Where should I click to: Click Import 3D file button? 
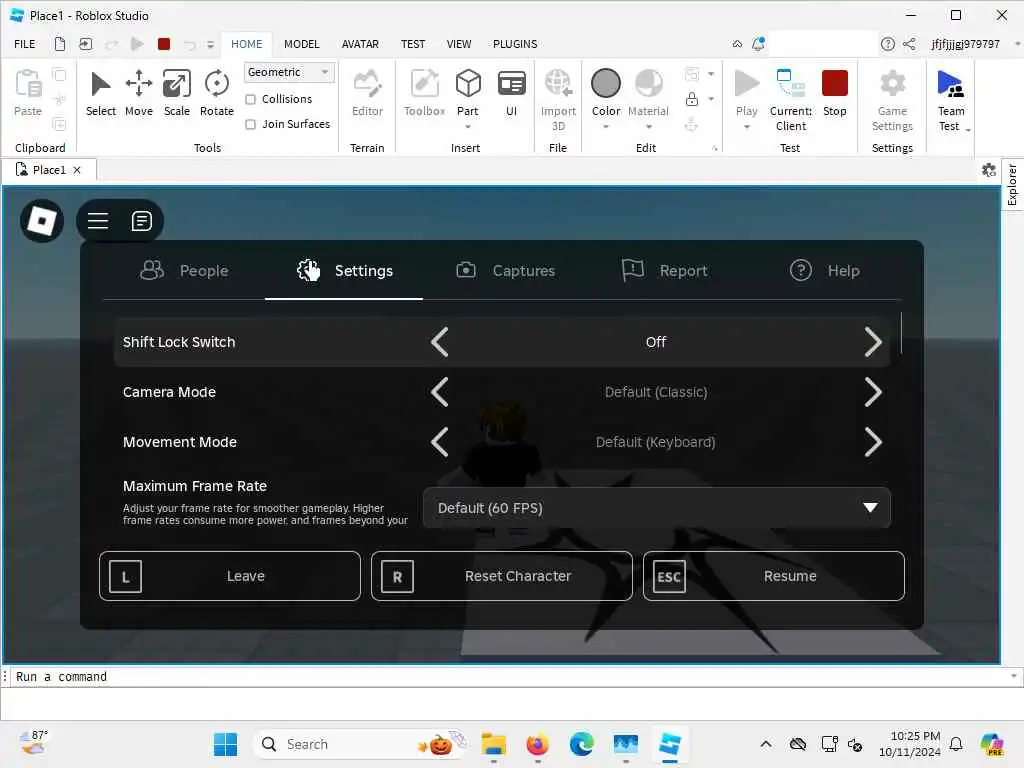(x=558, y=100)
